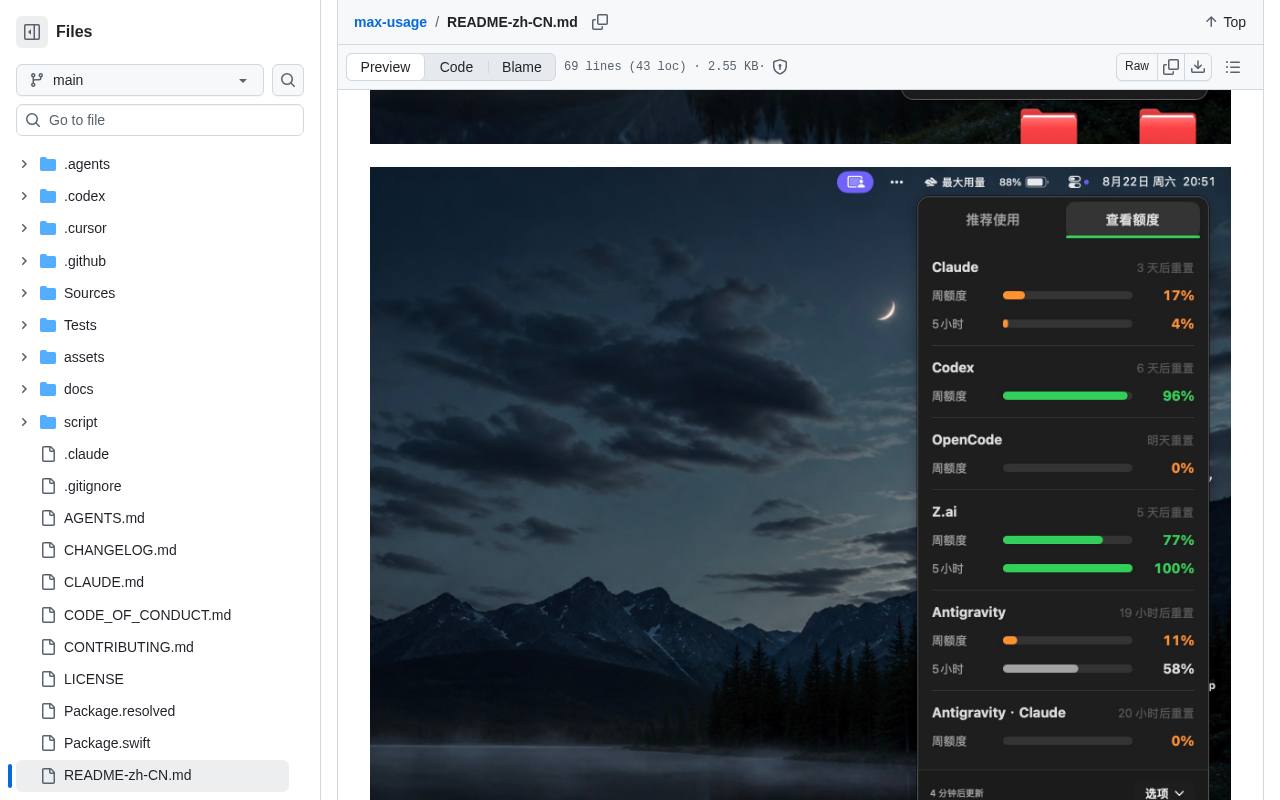Expand the Tests folder chevron
Image resolution: width=1280 pixels, height=800 pixels.
coord(24,325)
